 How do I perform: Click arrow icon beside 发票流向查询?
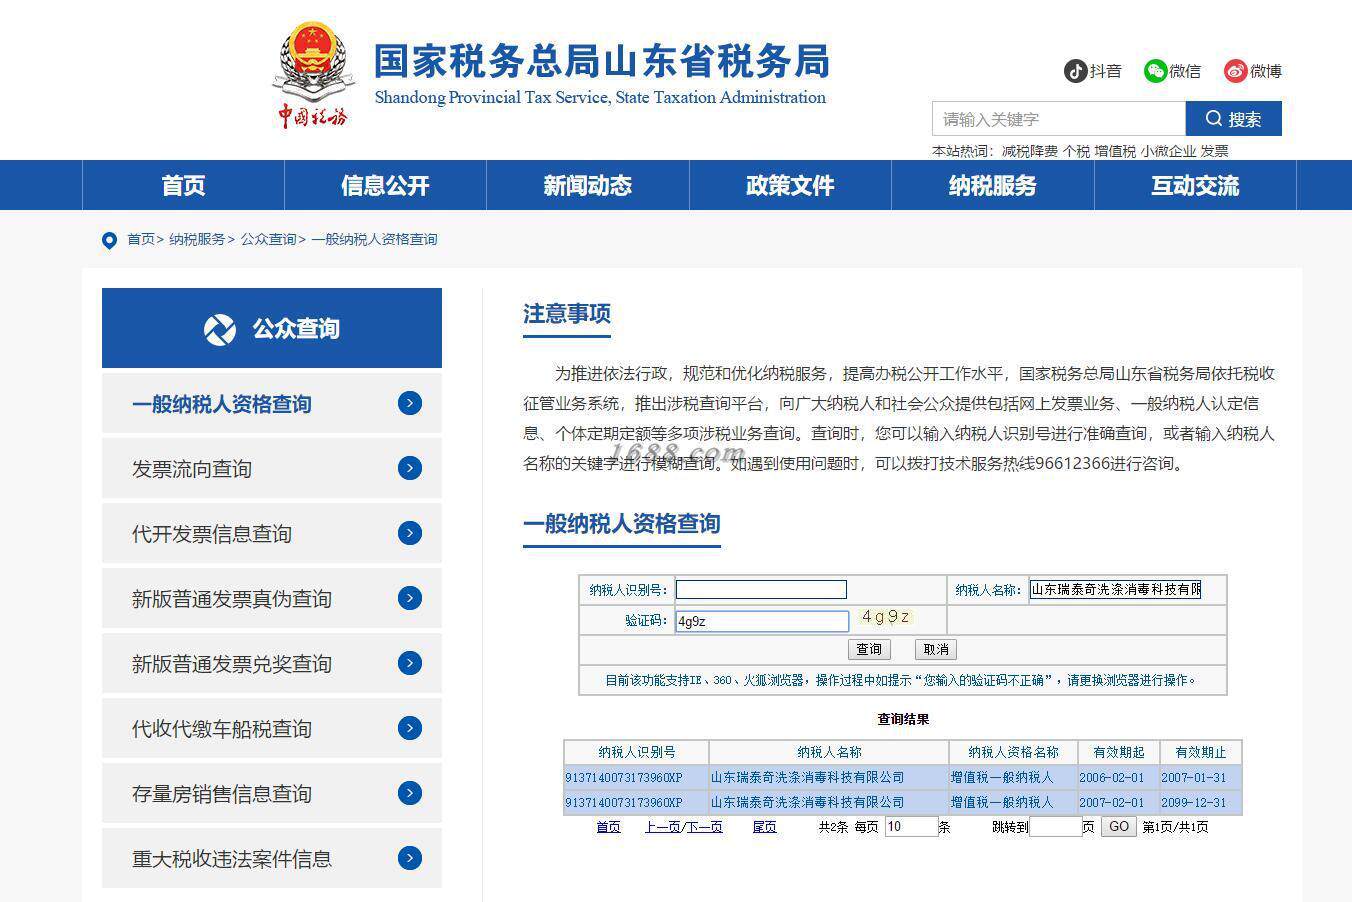410,468
